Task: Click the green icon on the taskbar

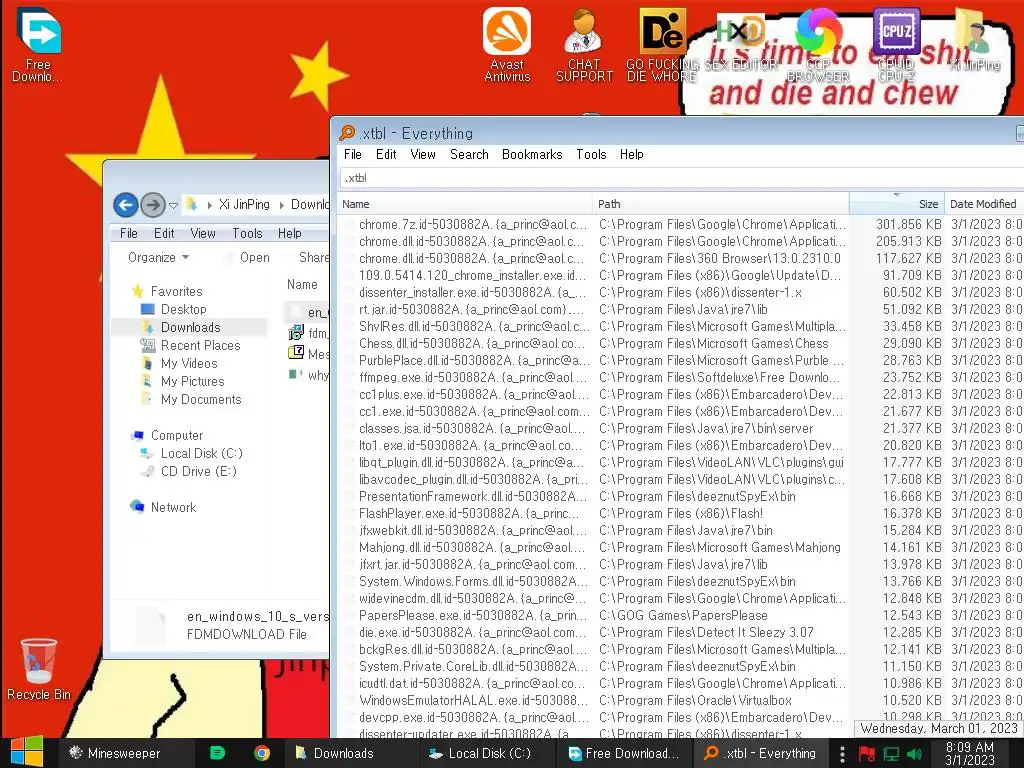Action: coord(217,753)
